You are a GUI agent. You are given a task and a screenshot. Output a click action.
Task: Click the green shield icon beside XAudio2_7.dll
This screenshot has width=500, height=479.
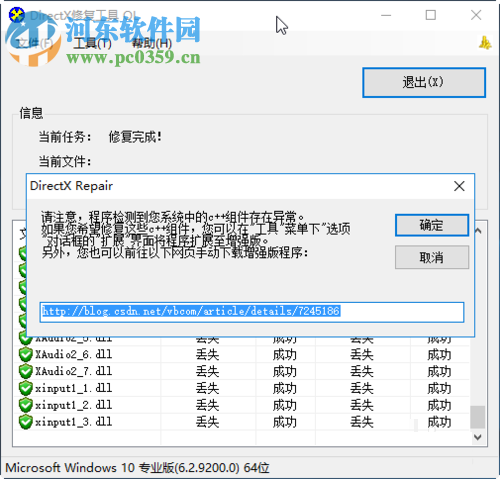25,371
